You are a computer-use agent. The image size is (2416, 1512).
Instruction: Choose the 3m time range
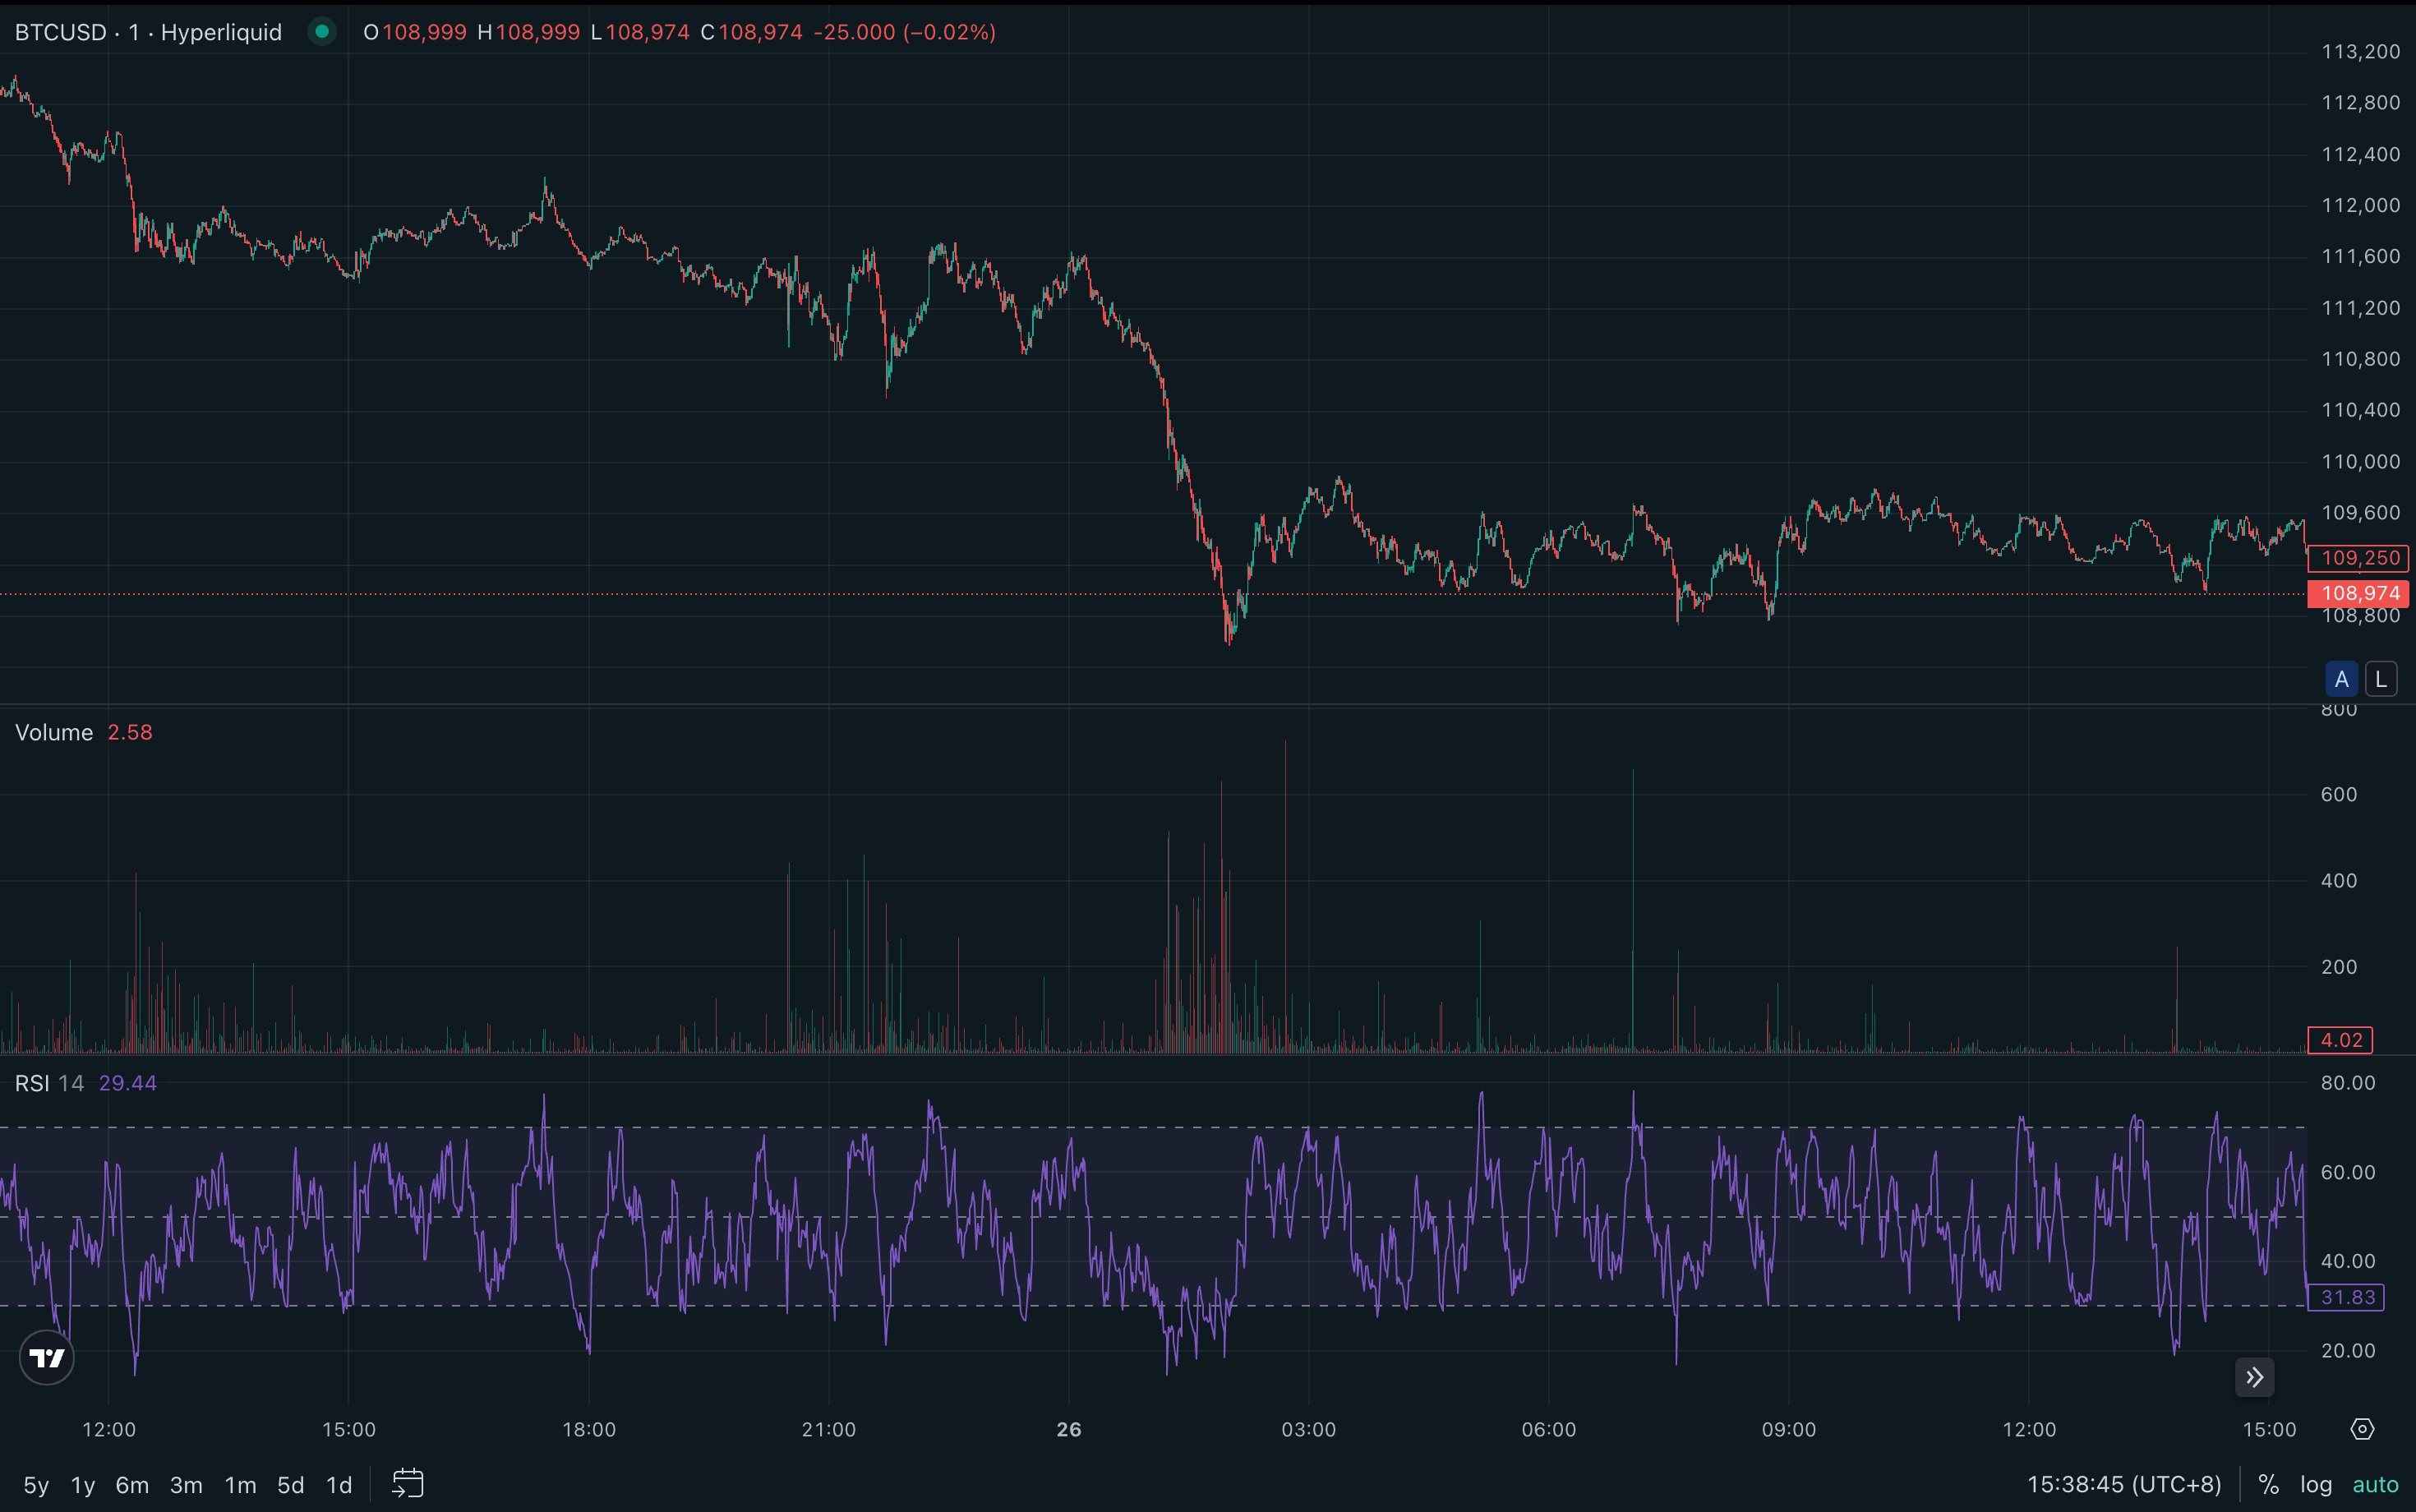186,1485
